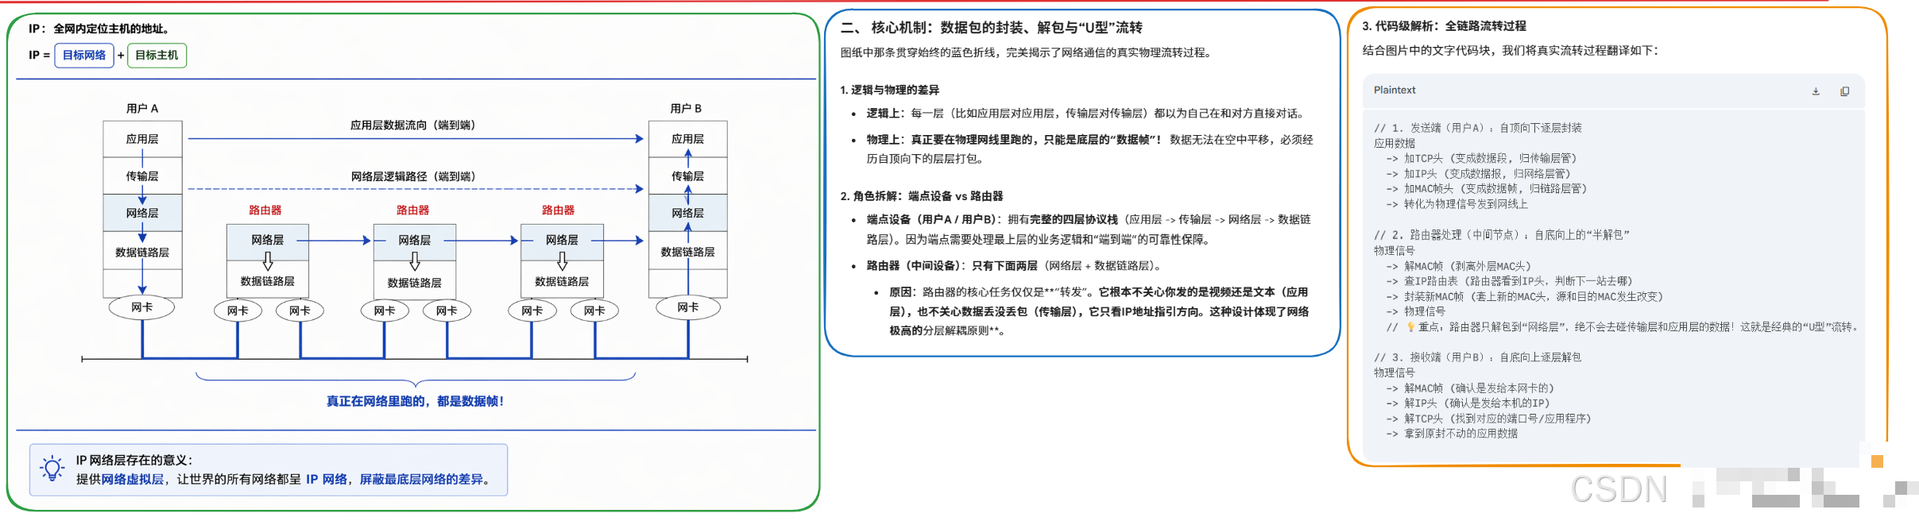Click the bullet starting with 逻辑上：
This screenshot has height=521, width=1919.
[1086, 113]
